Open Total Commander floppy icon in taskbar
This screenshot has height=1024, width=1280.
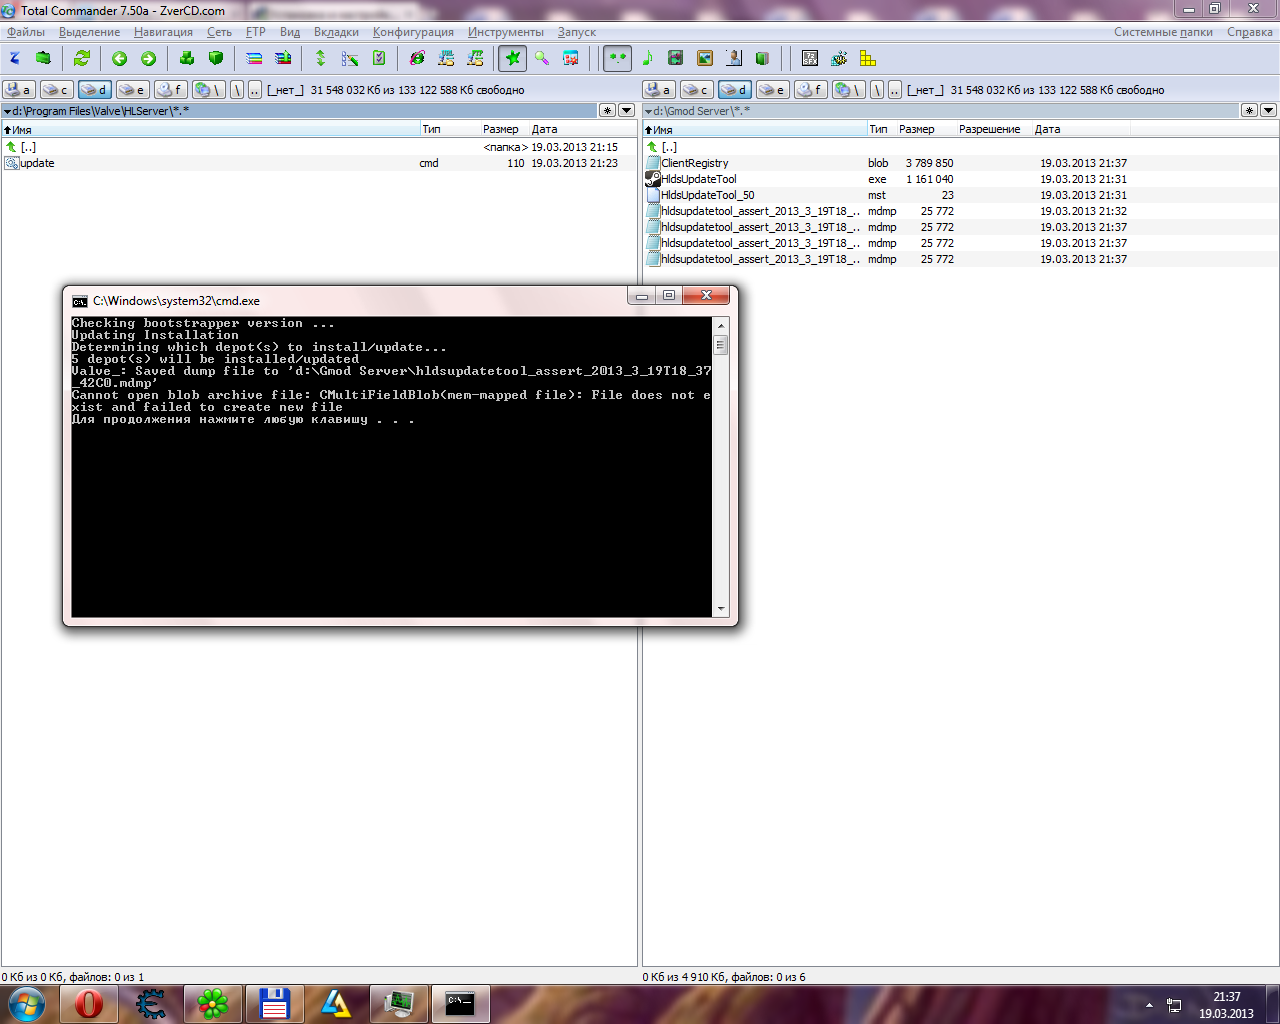(x=275, y=1004)
